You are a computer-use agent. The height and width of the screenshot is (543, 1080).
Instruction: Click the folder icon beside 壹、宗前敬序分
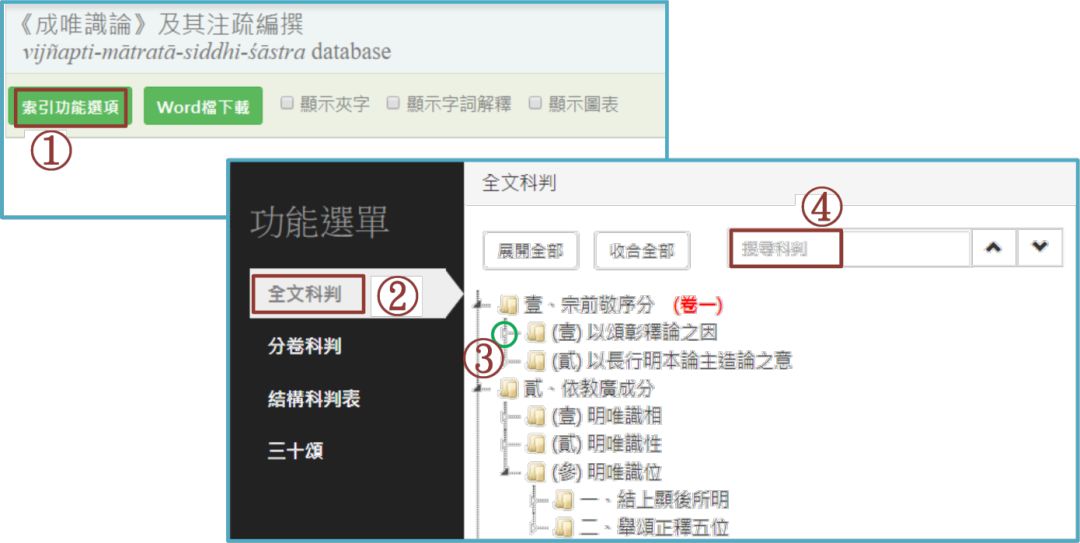pyautogui.click(x=508, y=303)
